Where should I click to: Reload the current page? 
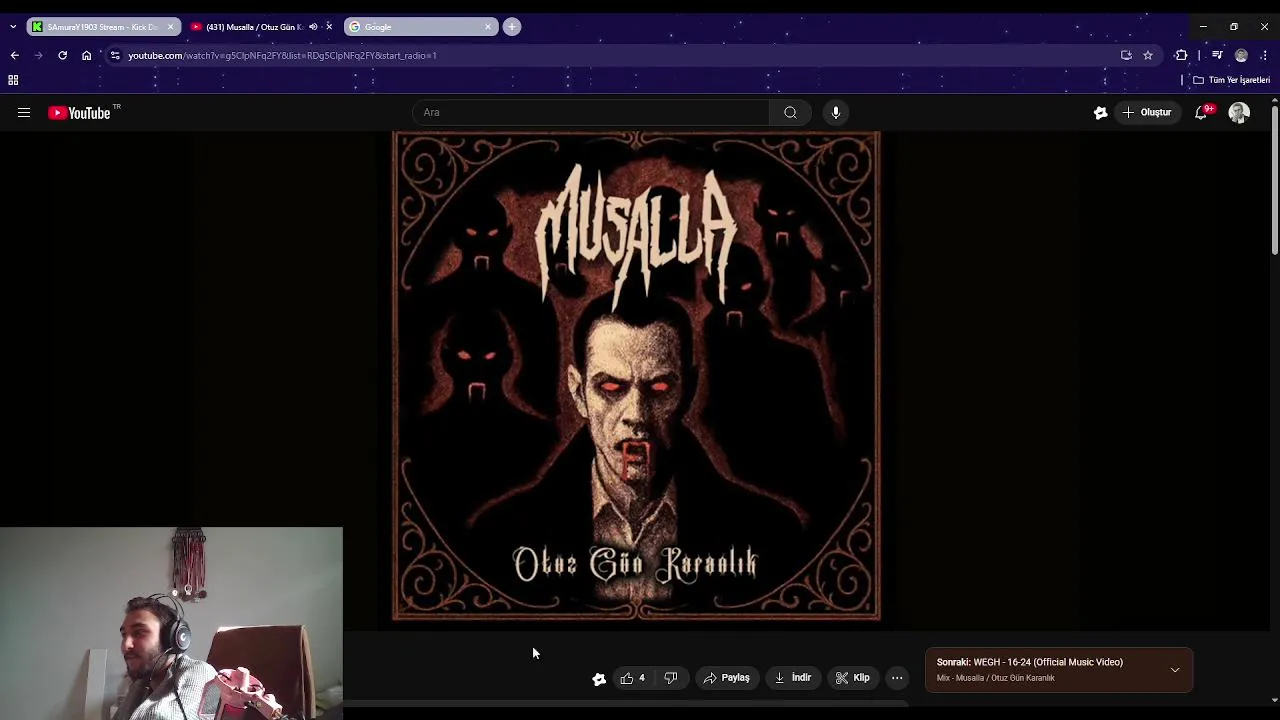tap(62, 55)
